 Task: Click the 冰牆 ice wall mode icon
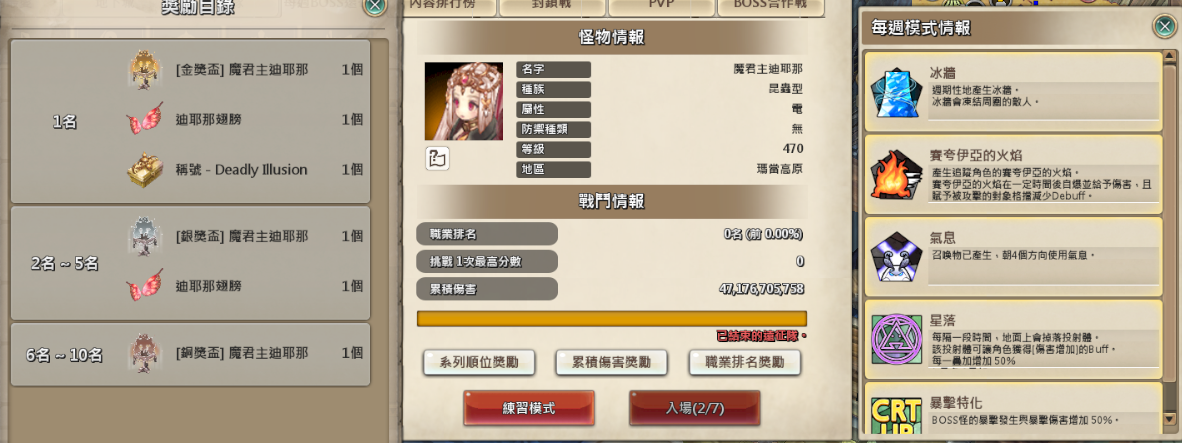896,93
